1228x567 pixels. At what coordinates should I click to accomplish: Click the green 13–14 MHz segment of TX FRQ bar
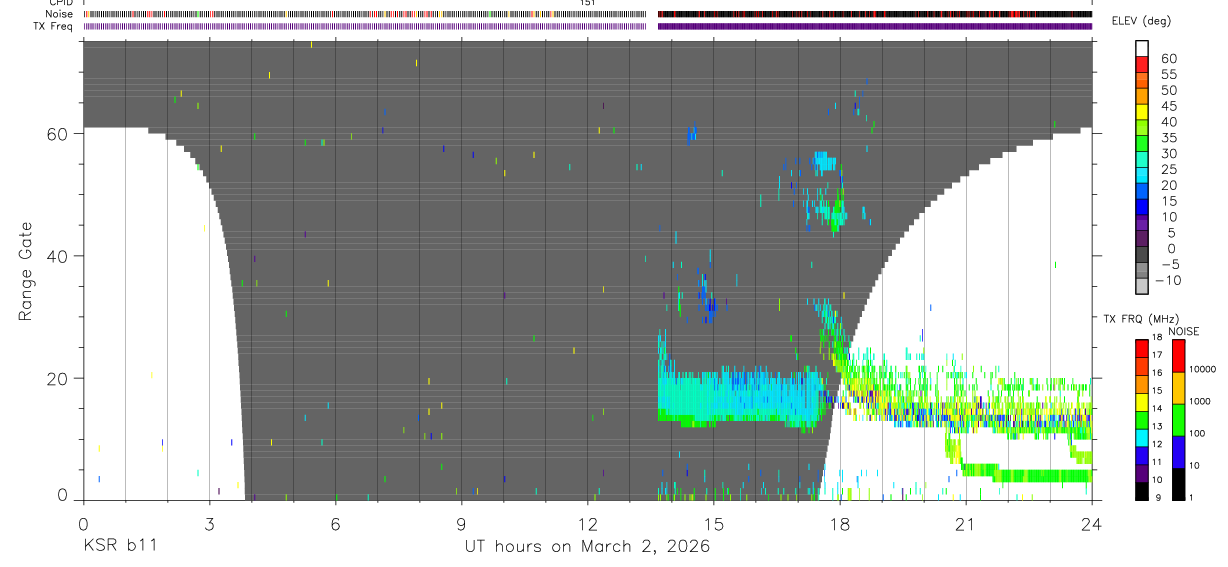click(1142, 418)
